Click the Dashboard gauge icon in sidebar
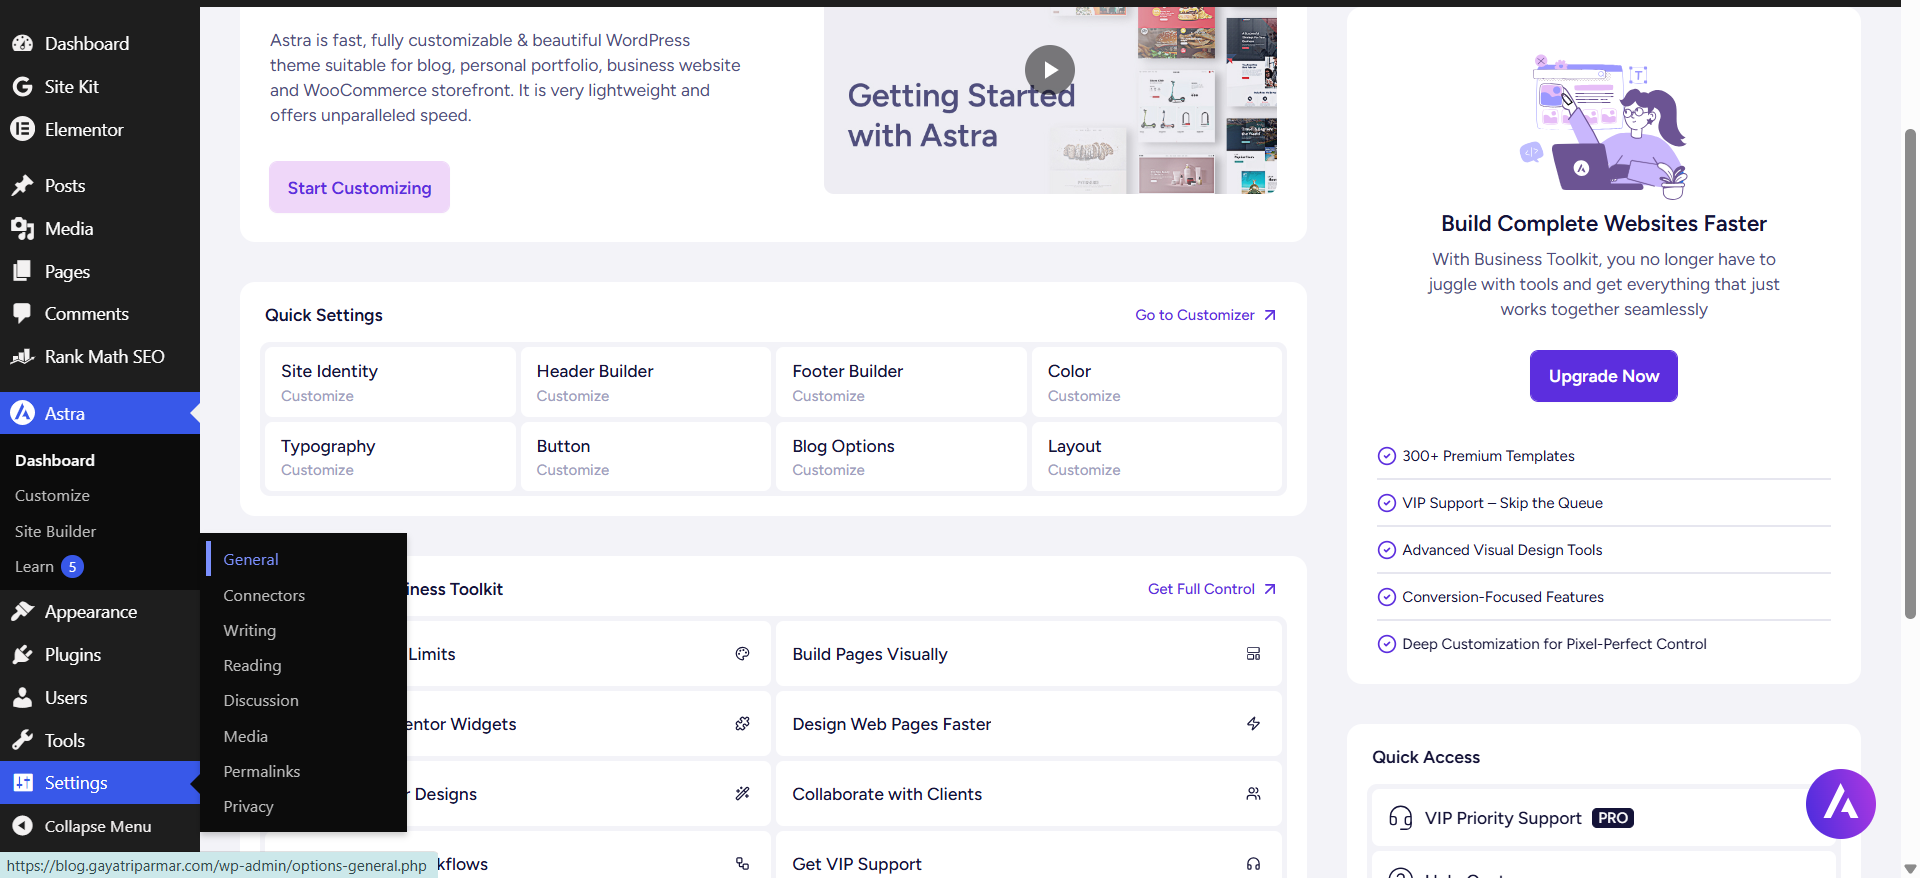 pos(23,44)
